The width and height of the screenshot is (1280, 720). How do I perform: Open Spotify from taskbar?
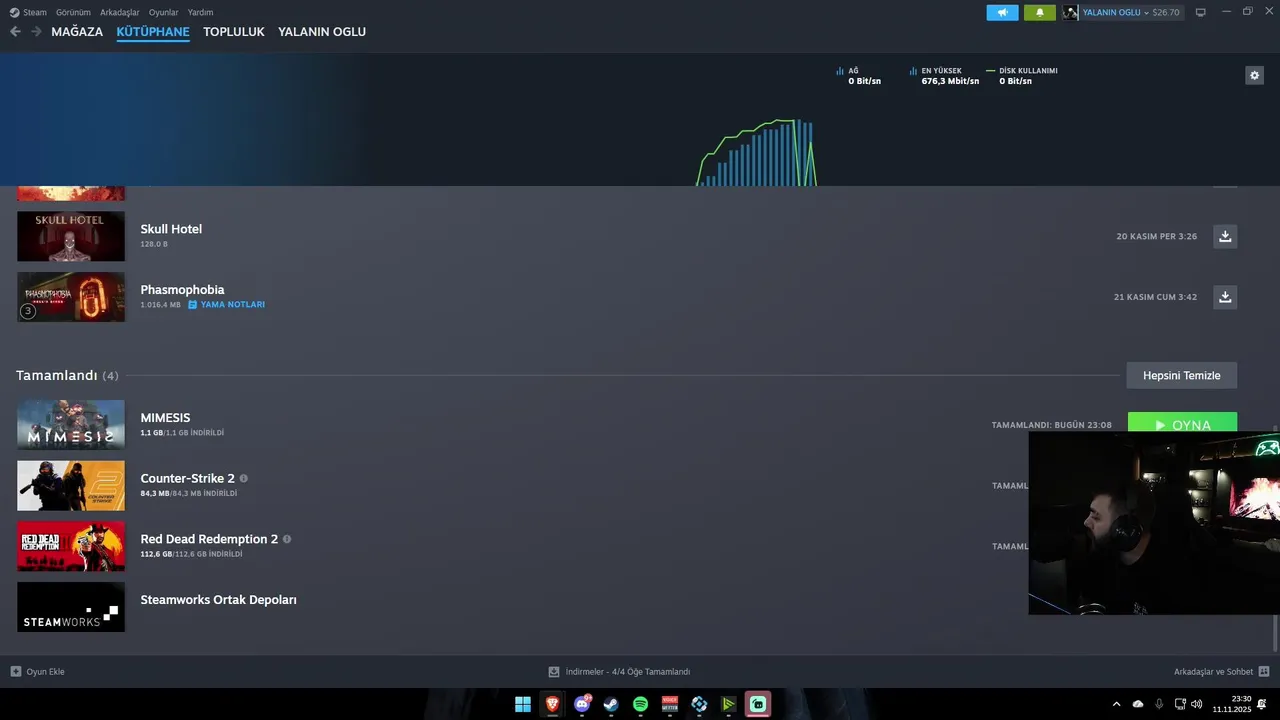coord(640,704)
